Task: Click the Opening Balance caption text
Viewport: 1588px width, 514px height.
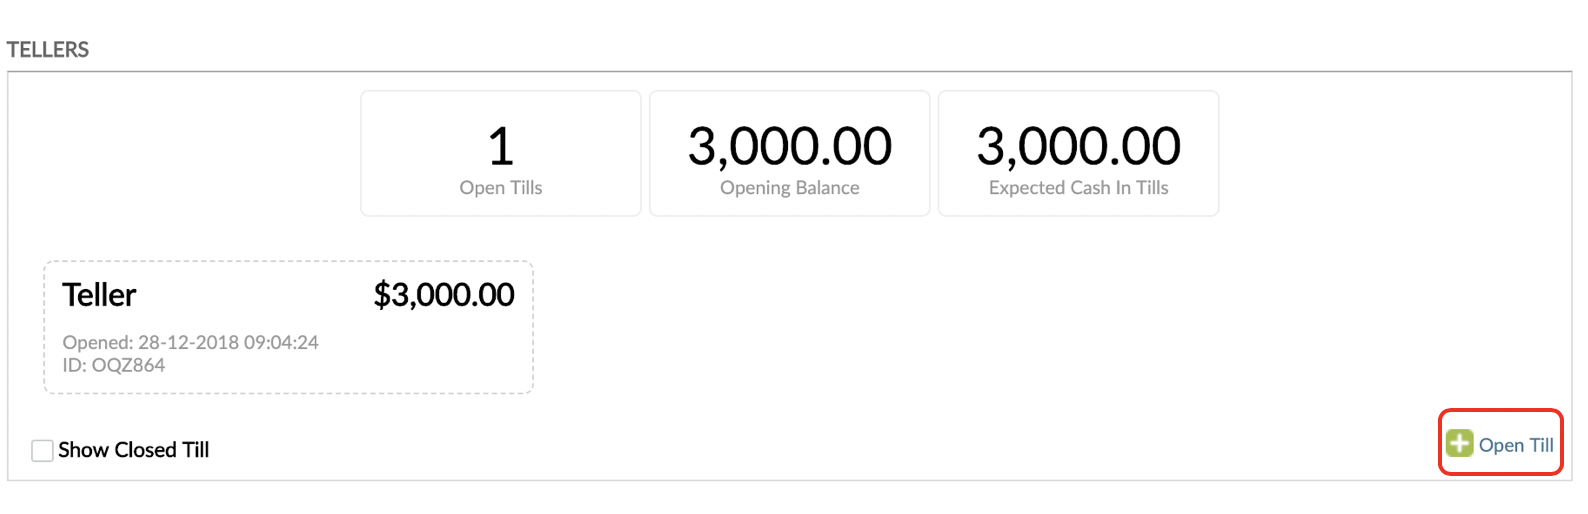Action: tap(789, 188)
